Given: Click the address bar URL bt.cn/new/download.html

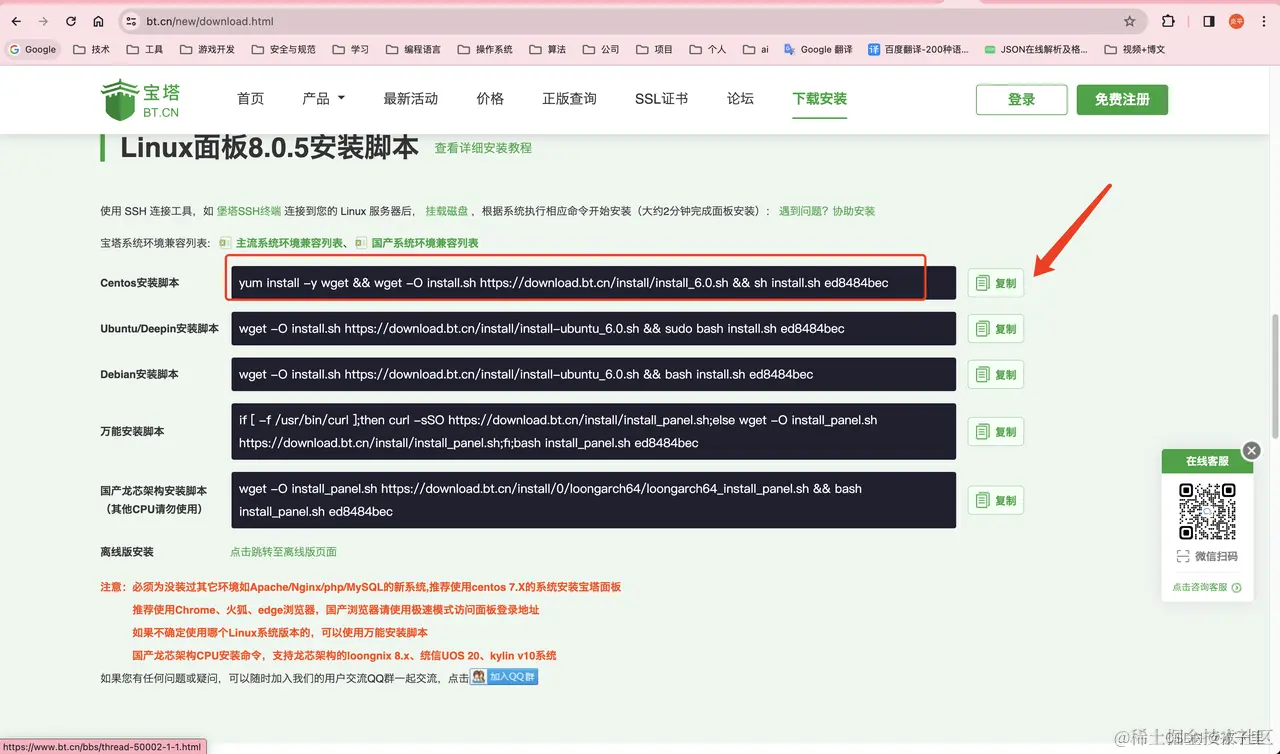Looking at the screenshot, I should pyautogui.click(x=210, y=21).
